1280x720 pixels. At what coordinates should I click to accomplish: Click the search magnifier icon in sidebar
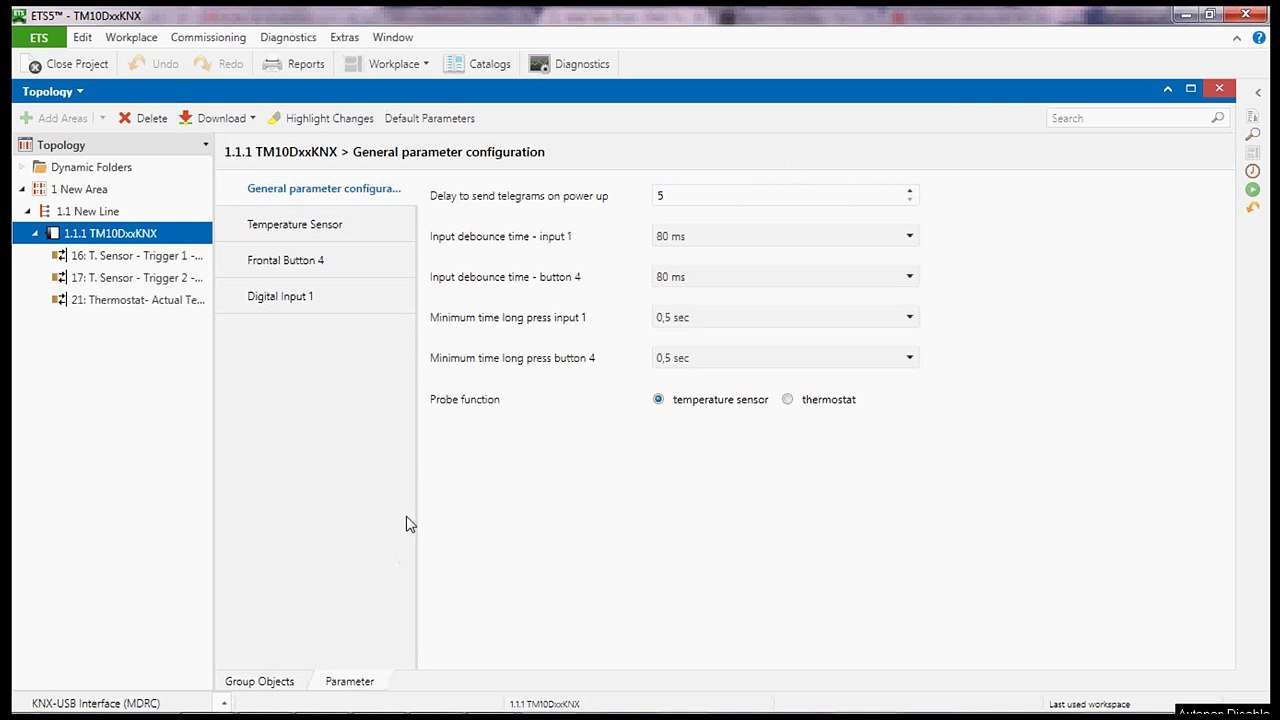click(1252, 135)
